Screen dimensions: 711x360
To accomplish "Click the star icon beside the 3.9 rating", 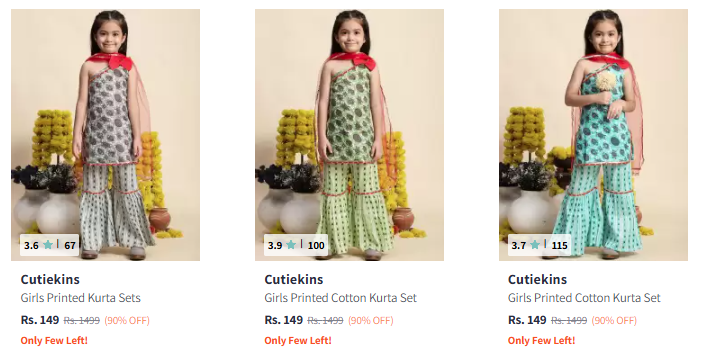I will [292, 245].
